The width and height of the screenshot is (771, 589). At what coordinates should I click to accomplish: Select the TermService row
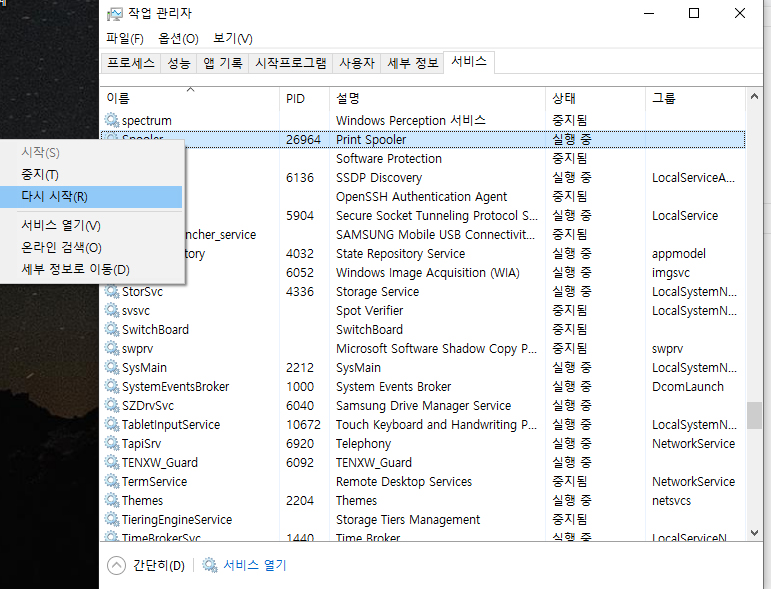coord(423,481)
